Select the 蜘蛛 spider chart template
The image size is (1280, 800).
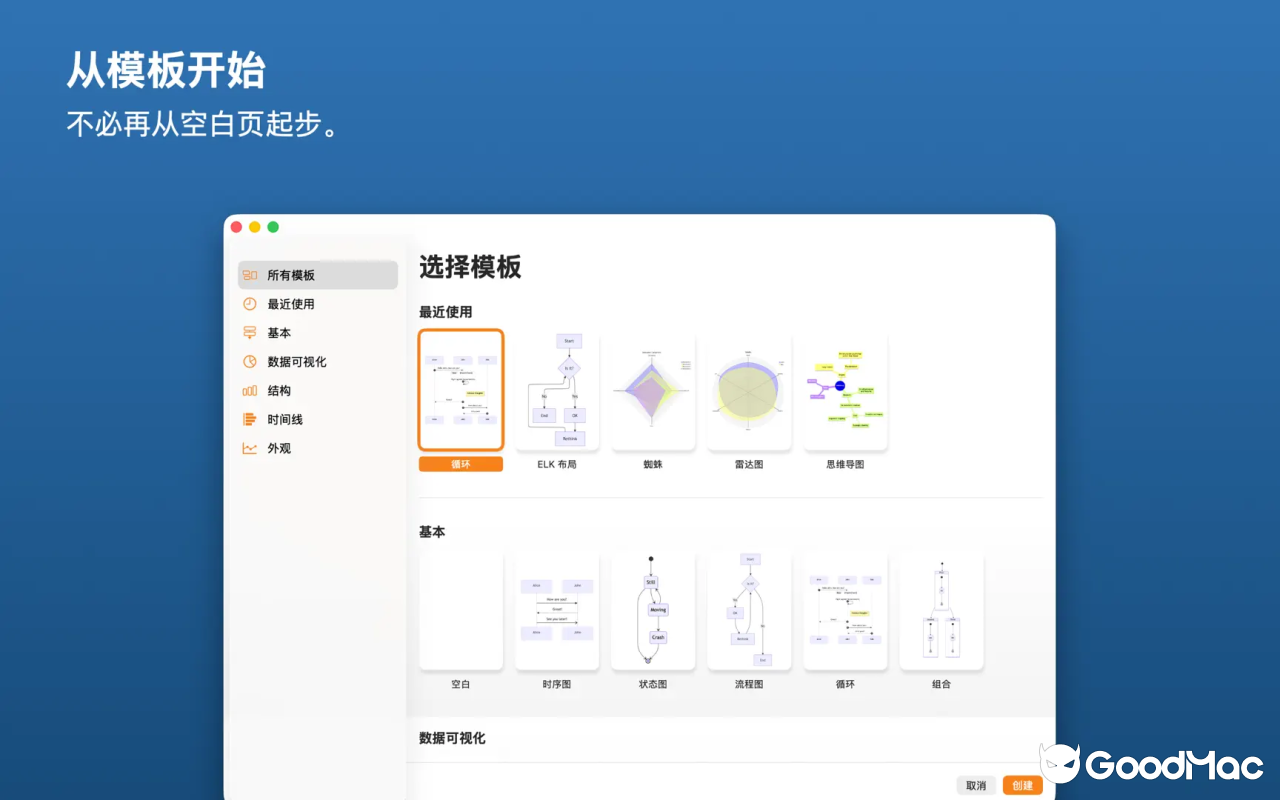(x=653, y=391)
